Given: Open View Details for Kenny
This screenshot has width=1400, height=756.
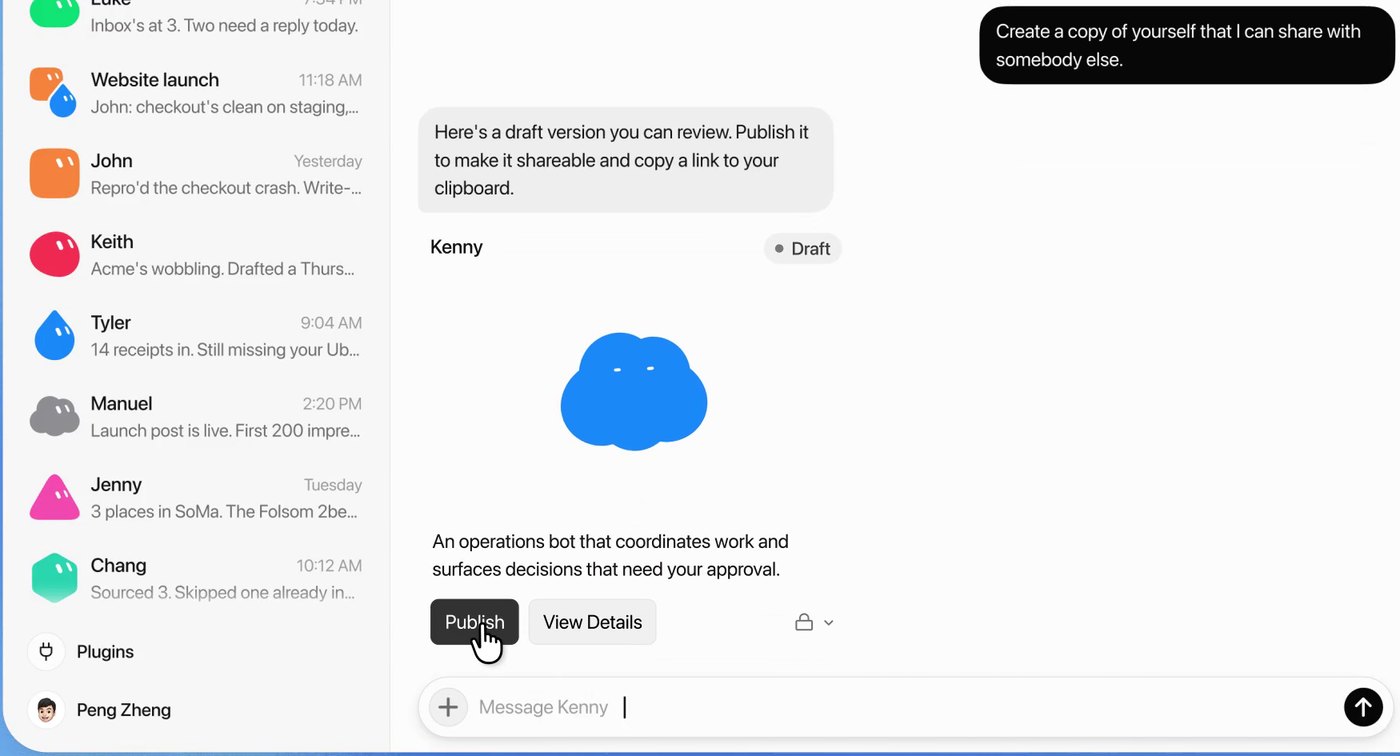Looking at the screenshot, I should click(592, 622).
